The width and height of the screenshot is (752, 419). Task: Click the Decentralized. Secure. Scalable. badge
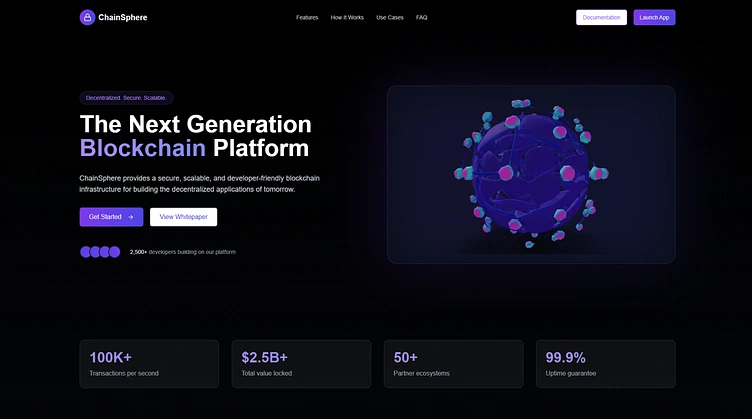(126, 98)
